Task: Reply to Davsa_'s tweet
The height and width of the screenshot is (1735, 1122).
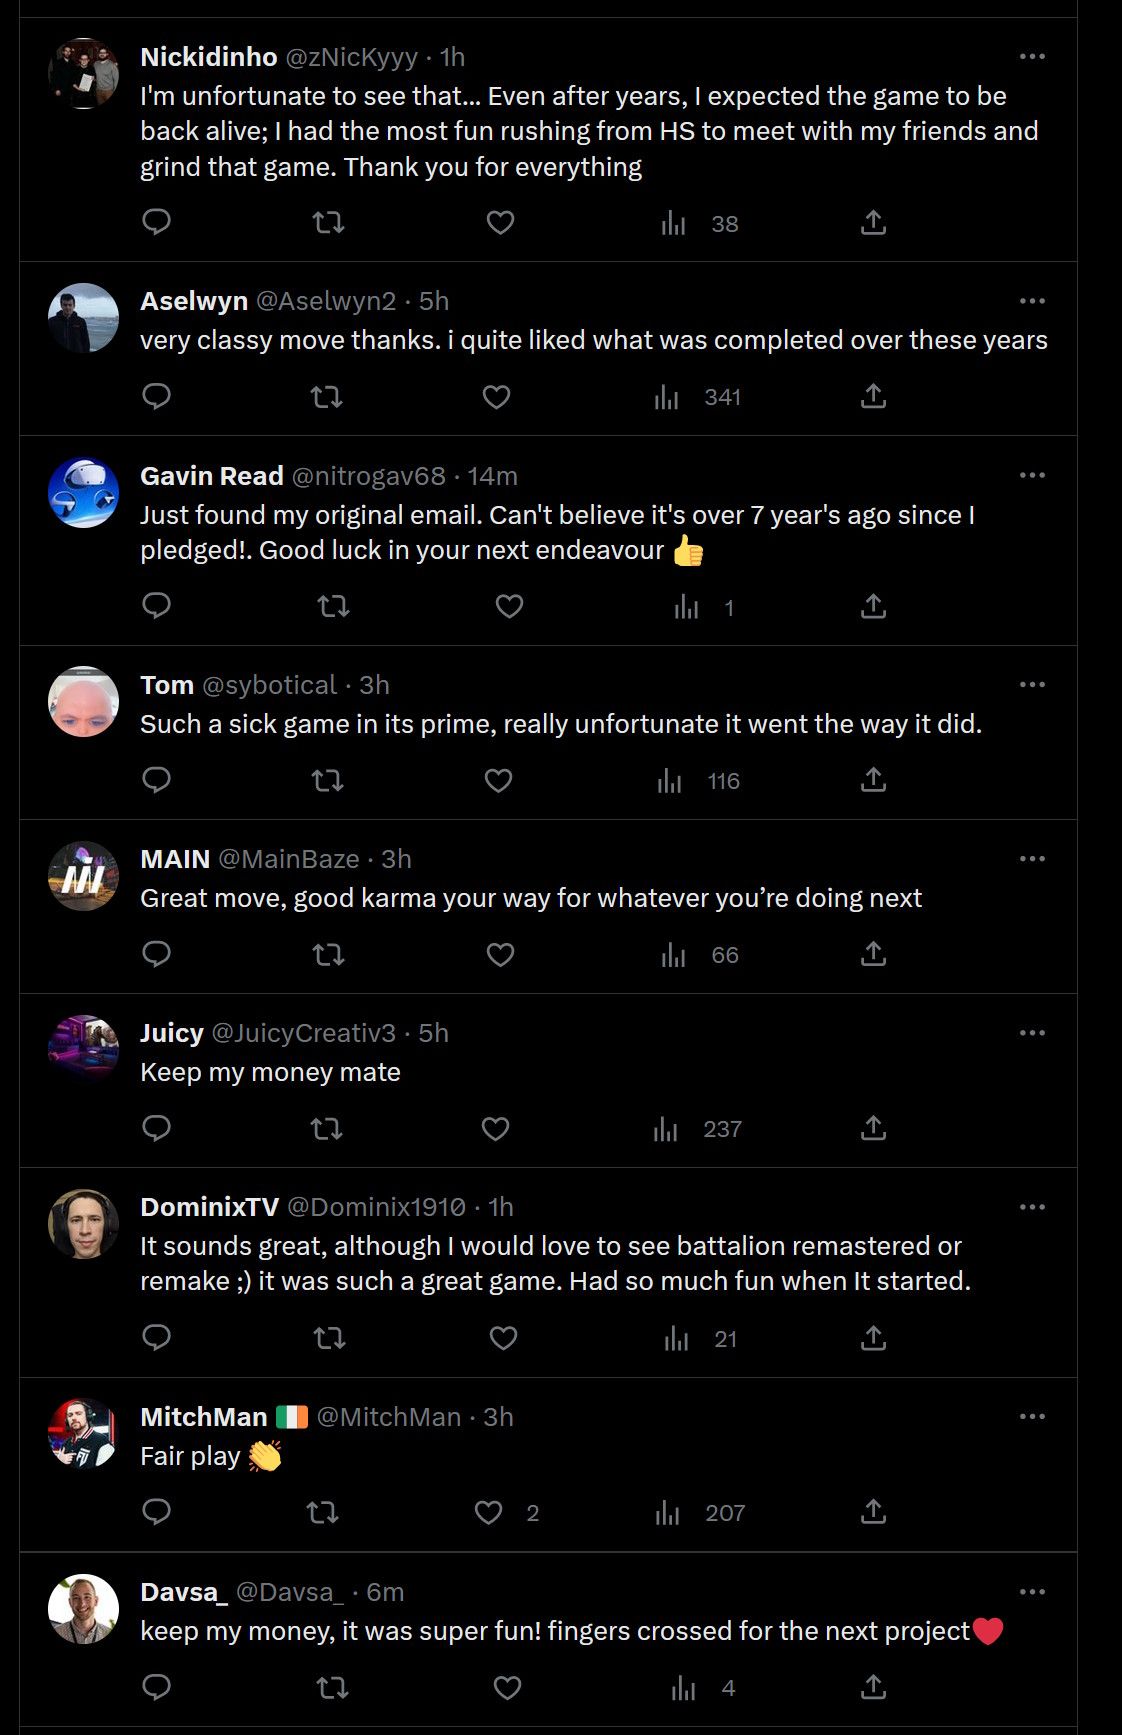Action: (x=157, y=1687)
